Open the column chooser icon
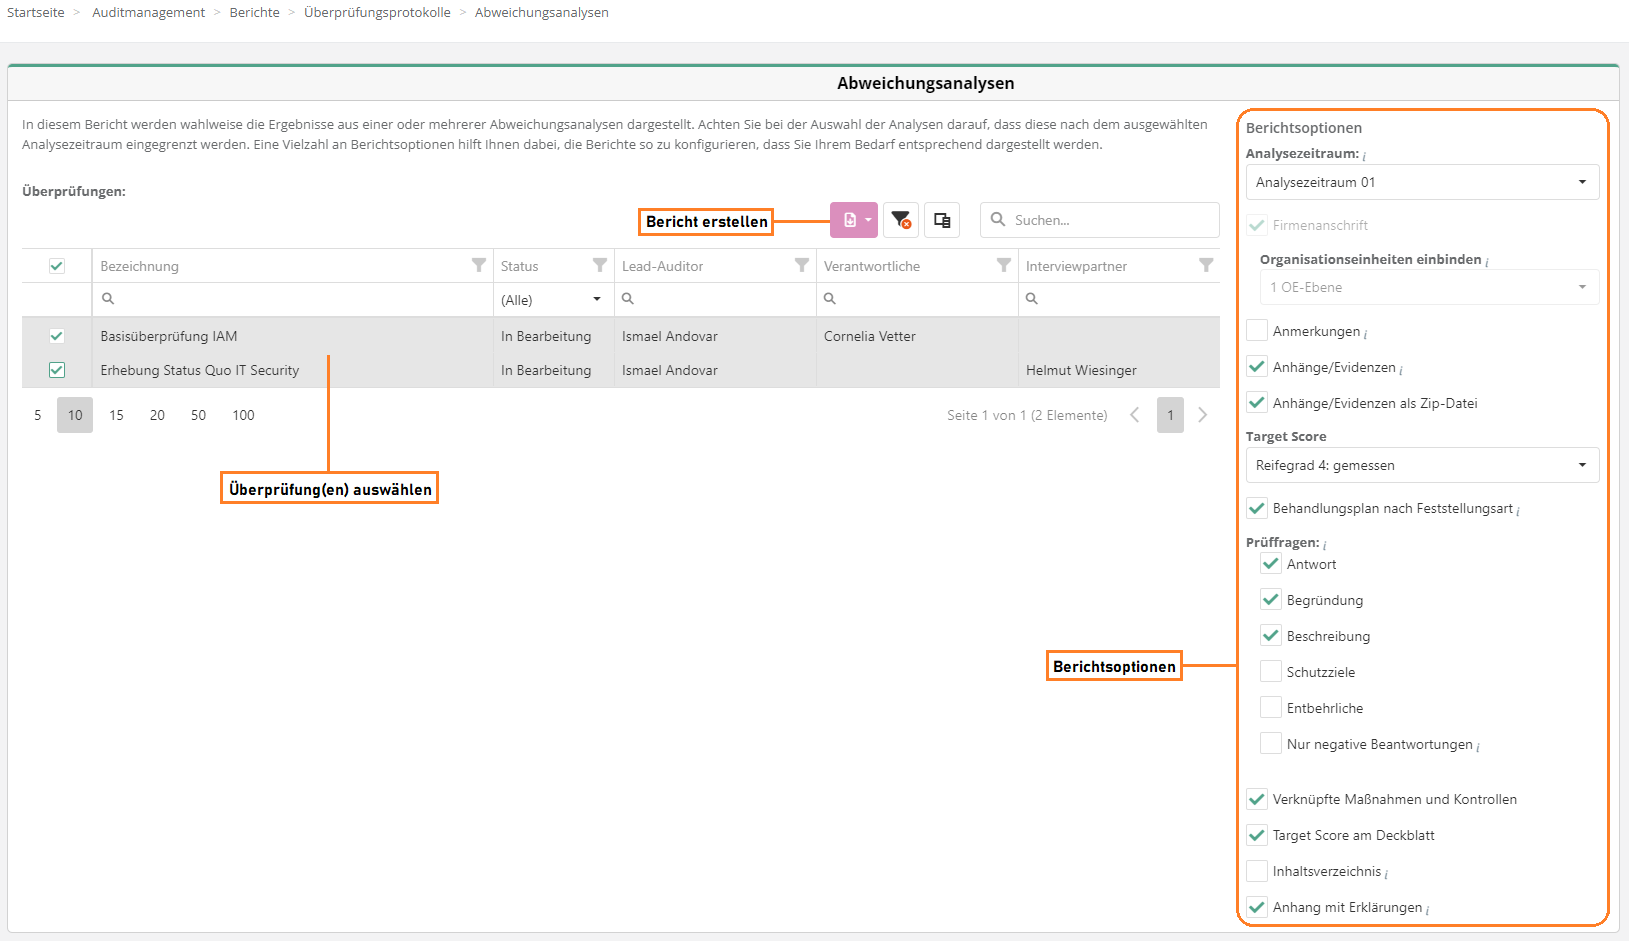 point(942,220)
